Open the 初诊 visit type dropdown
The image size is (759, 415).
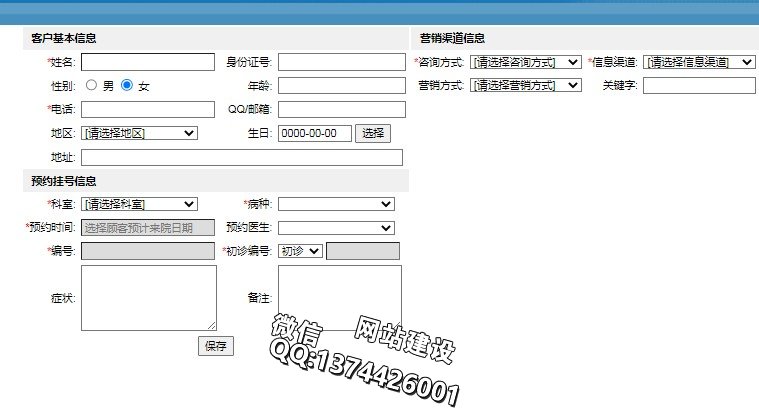click(x=300, y=251)
